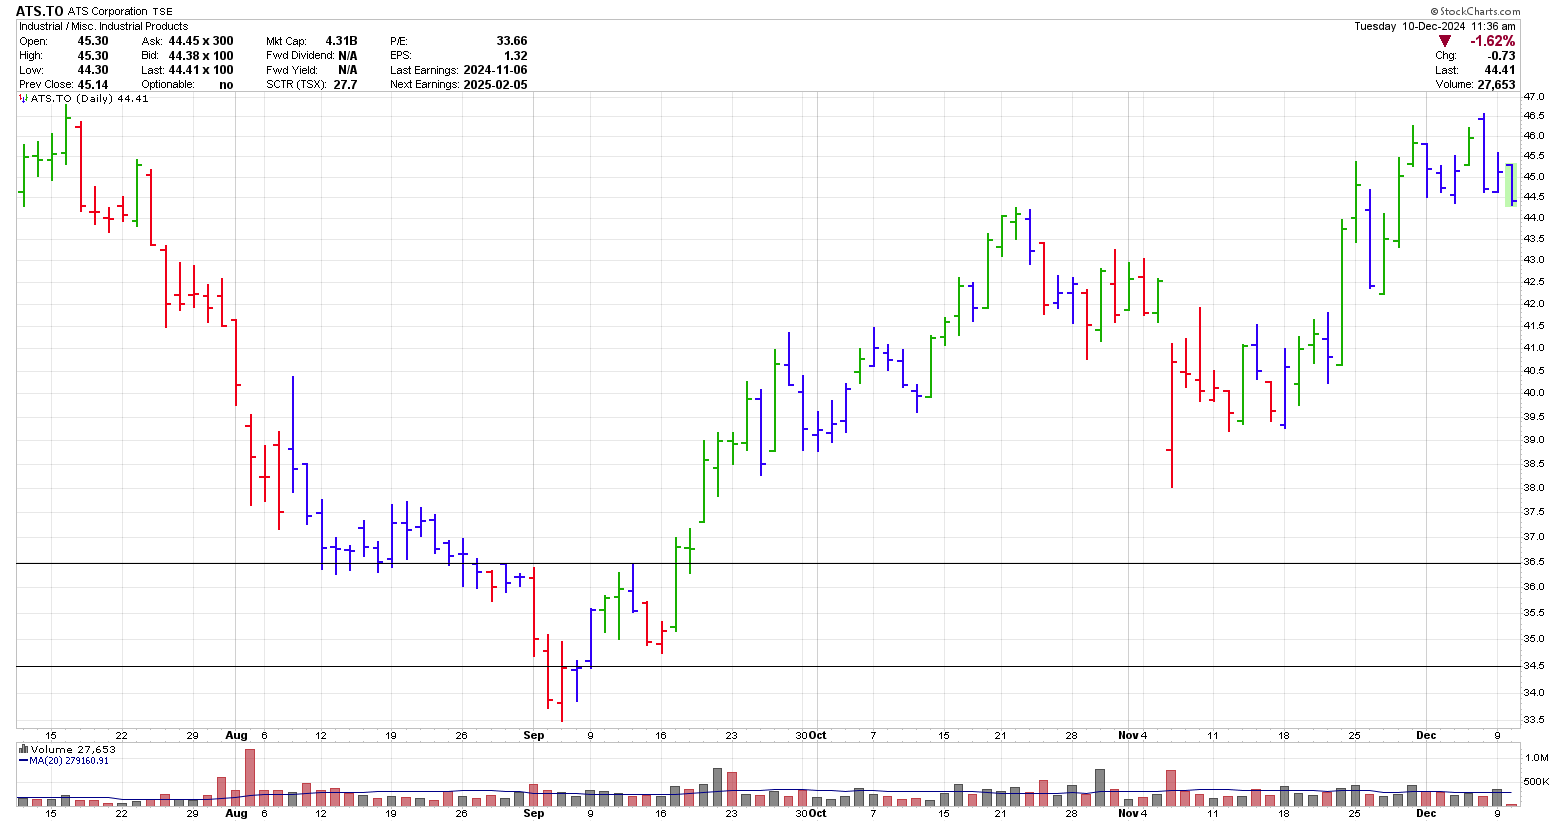Viewport: 1565px width, 822px height.
Task: Click the ATS.TO bold ticker title
Action: tap(40, 11)
